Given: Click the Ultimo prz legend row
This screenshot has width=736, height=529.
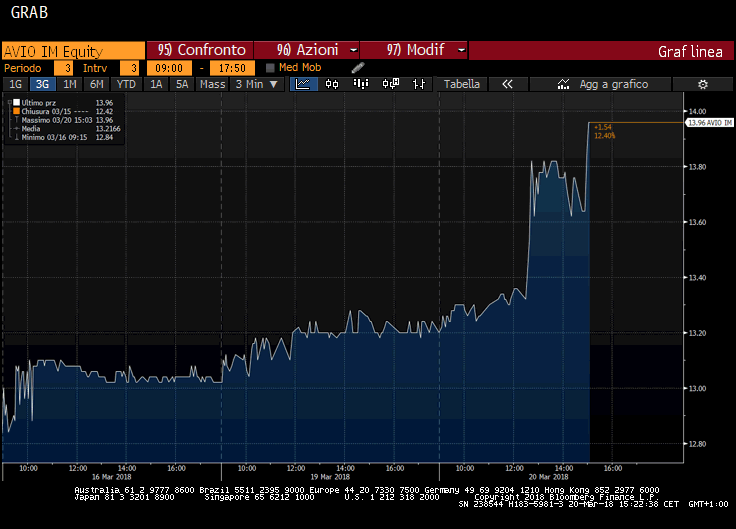Looking at the screenshot, I should [64, 102].
